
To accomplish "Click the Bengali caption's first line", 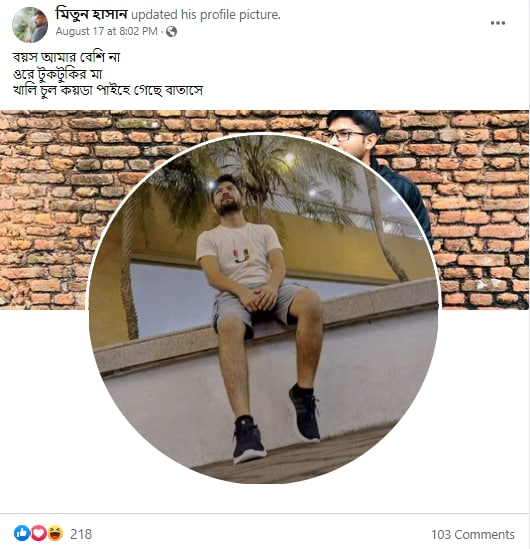I will (67, 57).
